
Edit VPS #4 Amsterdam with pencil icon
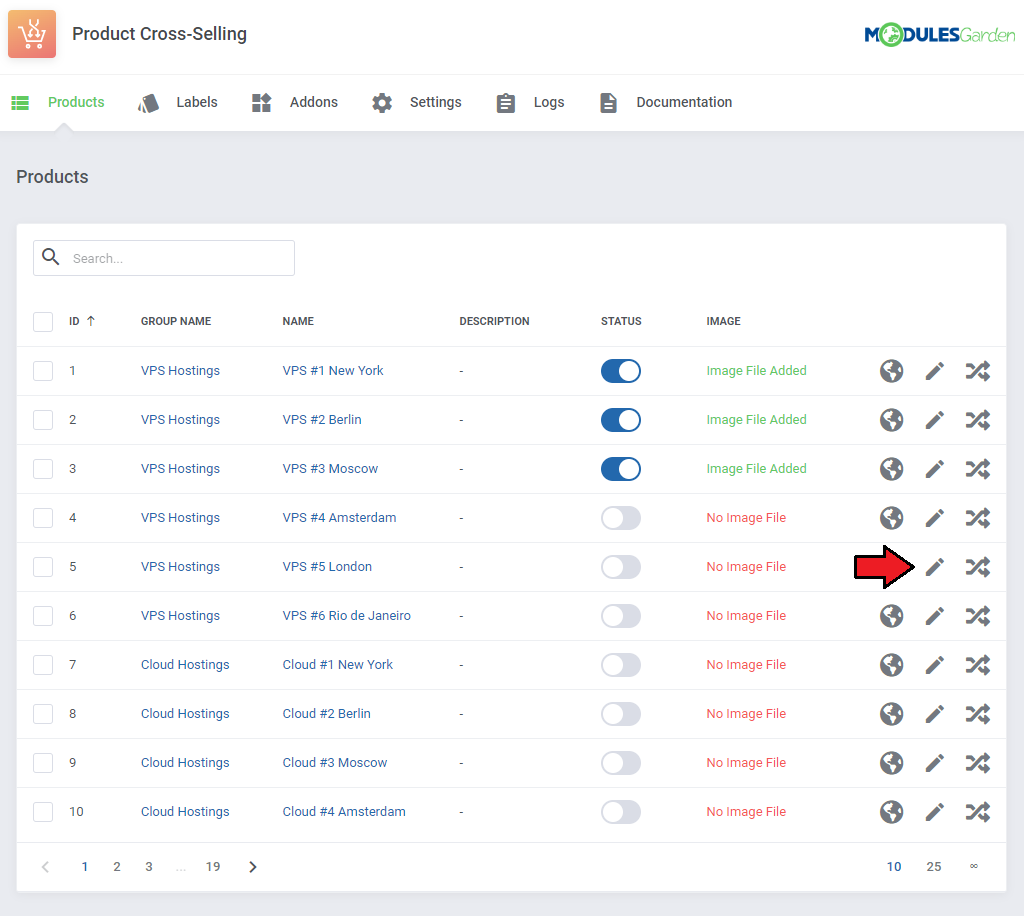click(x=935, y=518)
